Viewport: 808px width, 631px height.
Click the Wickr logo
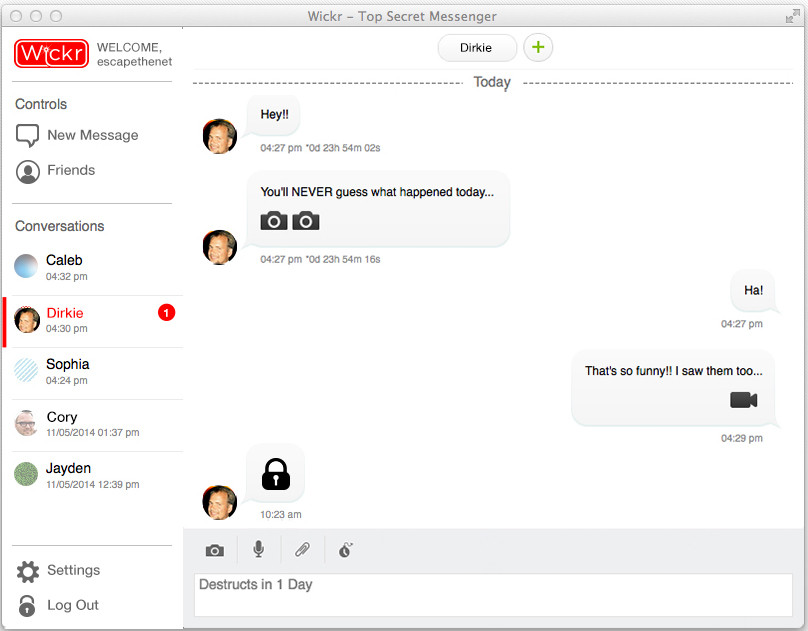pyautogui.click(x=52, y=54)
